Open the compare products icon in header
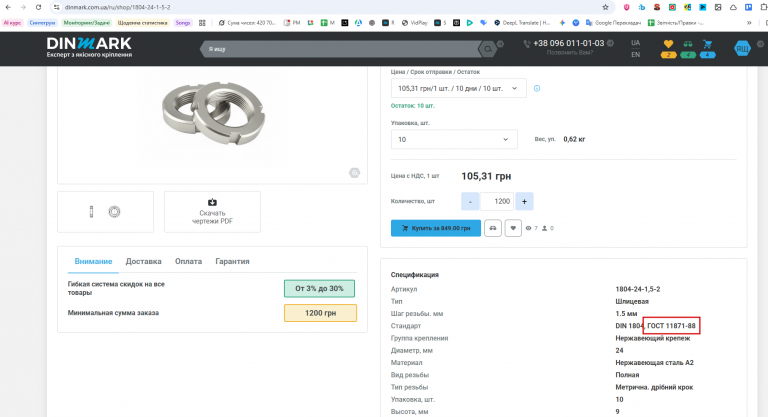The image size is (768, 417). [688, 44]
